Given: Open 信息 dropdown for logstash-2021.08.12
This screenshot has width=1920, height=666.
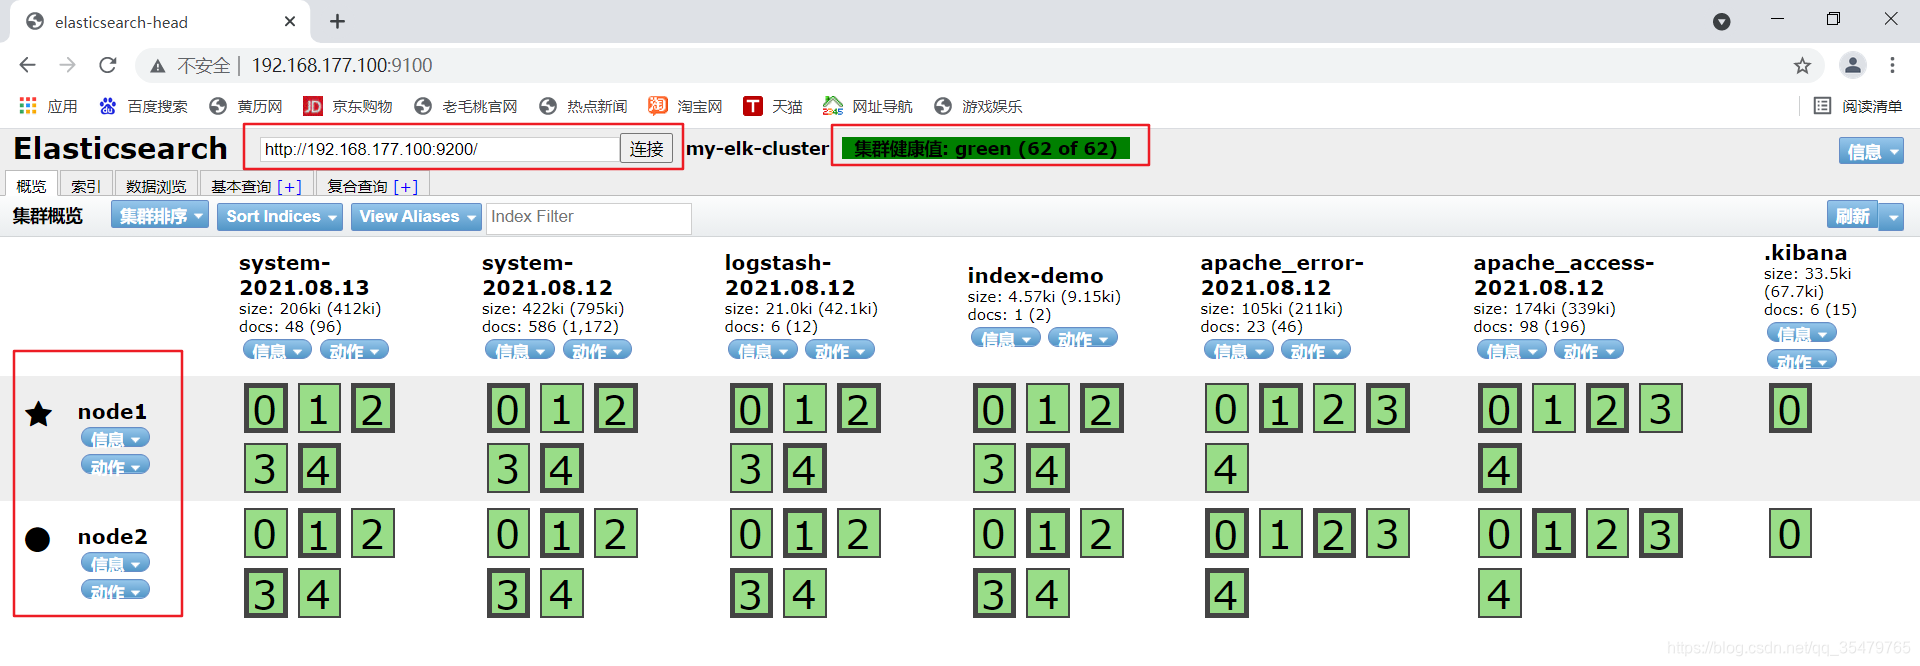Looking at the screenshot, I should (762, 350).
